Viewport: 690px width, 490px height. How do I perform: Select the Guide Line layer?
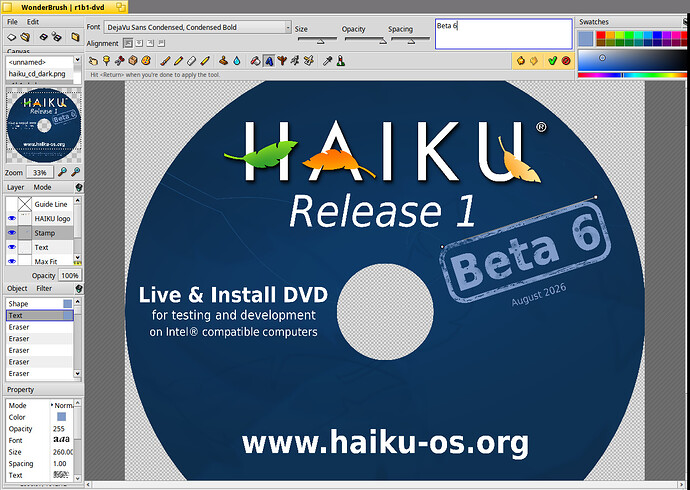click(x=39, y=204)
